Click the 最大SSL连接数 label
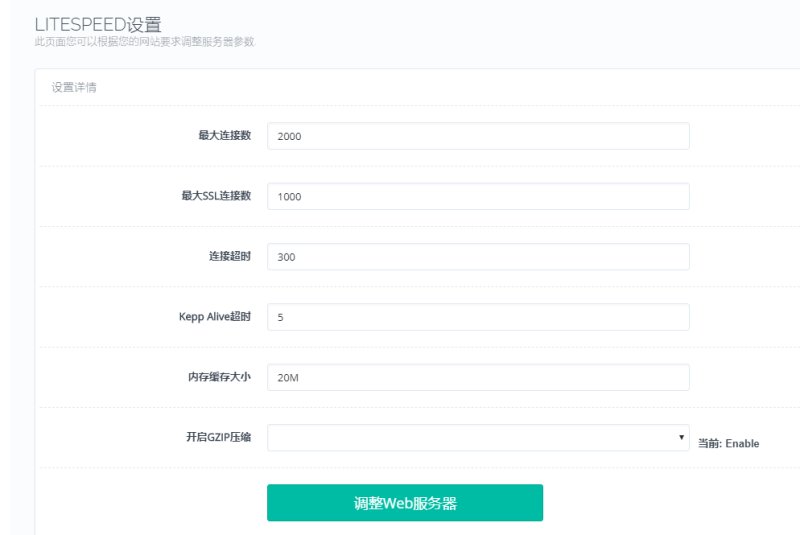The width and height of the screenshot is (800, 535). click(x=216, y=195)
